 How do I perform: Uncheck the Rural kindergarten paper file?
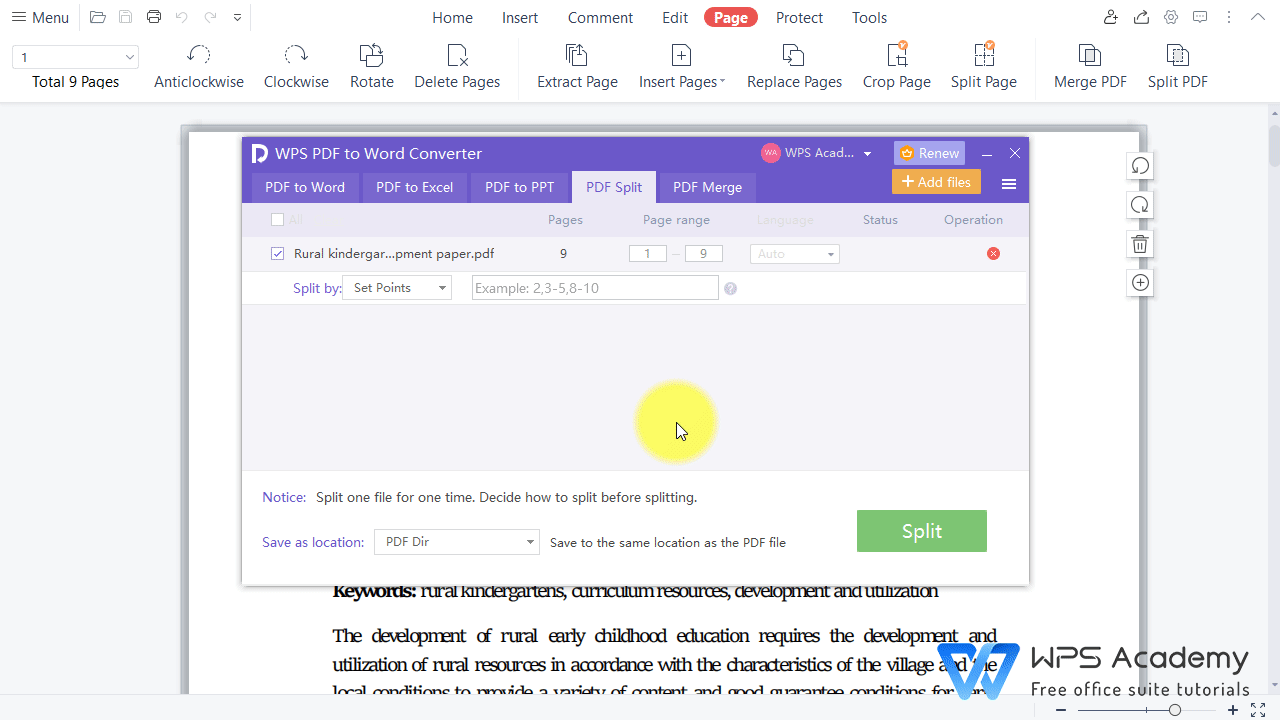click(x=277, y=253)
